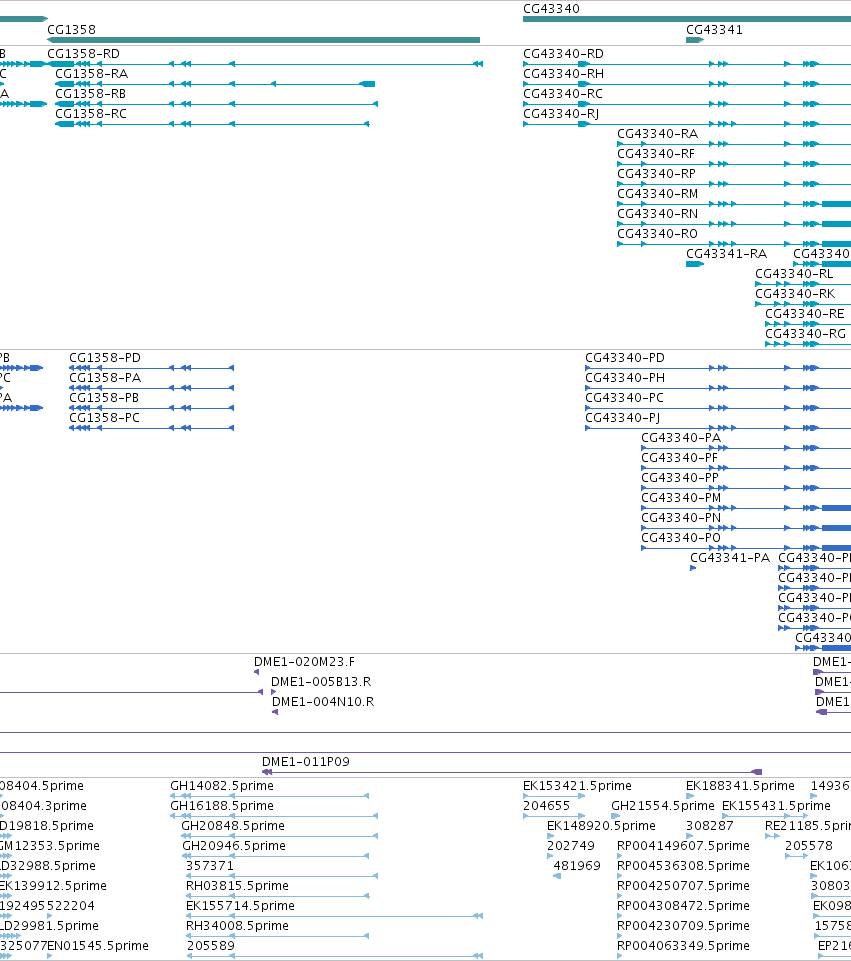The height and width of the screenshot is (961, 851).
Task: Select the DME1-011P09 clone
Action: pyautogui.click(x=306, y=761)
